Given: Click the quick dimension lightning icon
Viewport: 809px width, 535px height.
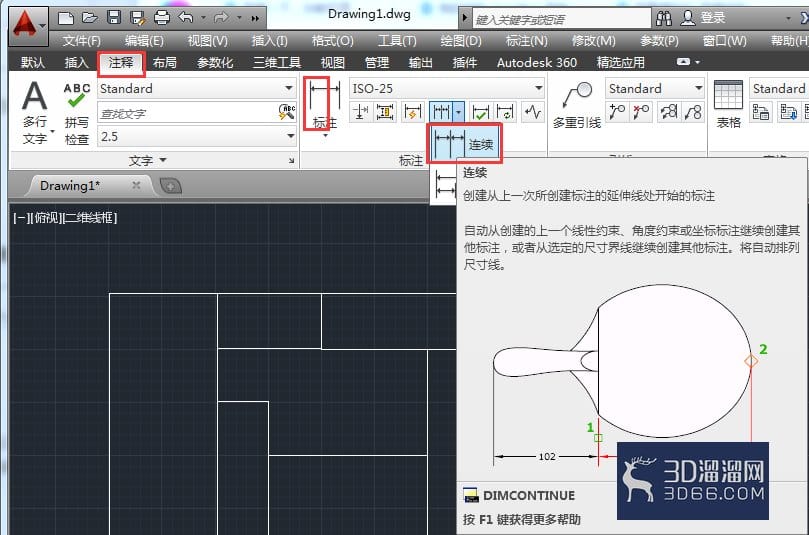Looking at the screenshot, I should tap(413, 111).
